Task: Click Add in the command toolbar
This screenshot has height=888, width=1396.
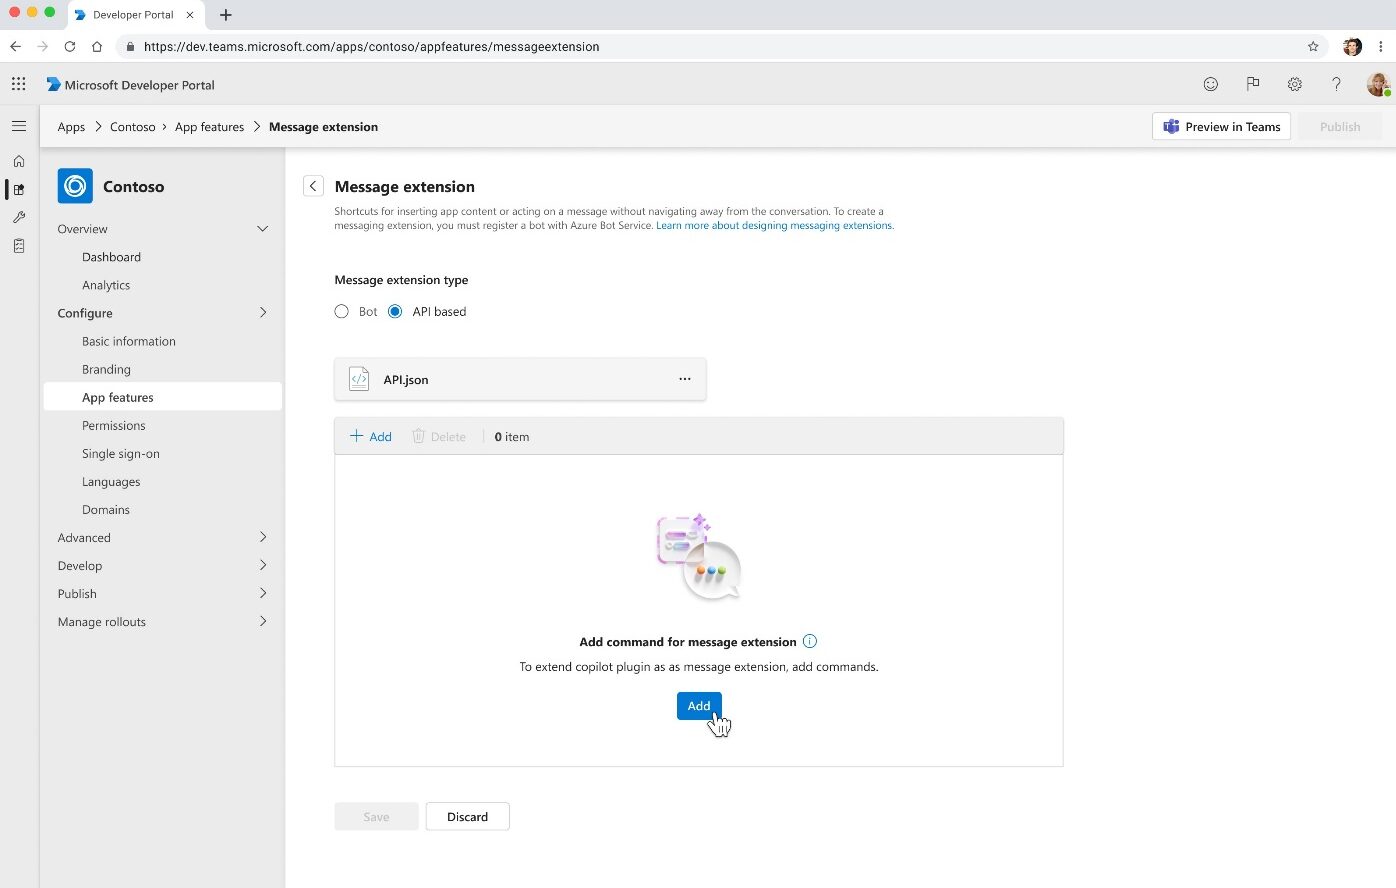Action: pyautogui.click(x=371, y=436)
